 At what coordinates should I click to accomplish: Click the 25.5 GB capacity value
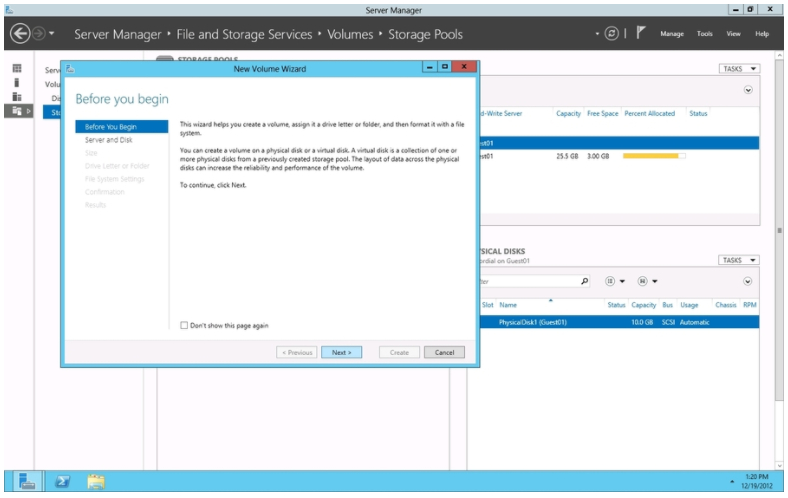[567, 156]
